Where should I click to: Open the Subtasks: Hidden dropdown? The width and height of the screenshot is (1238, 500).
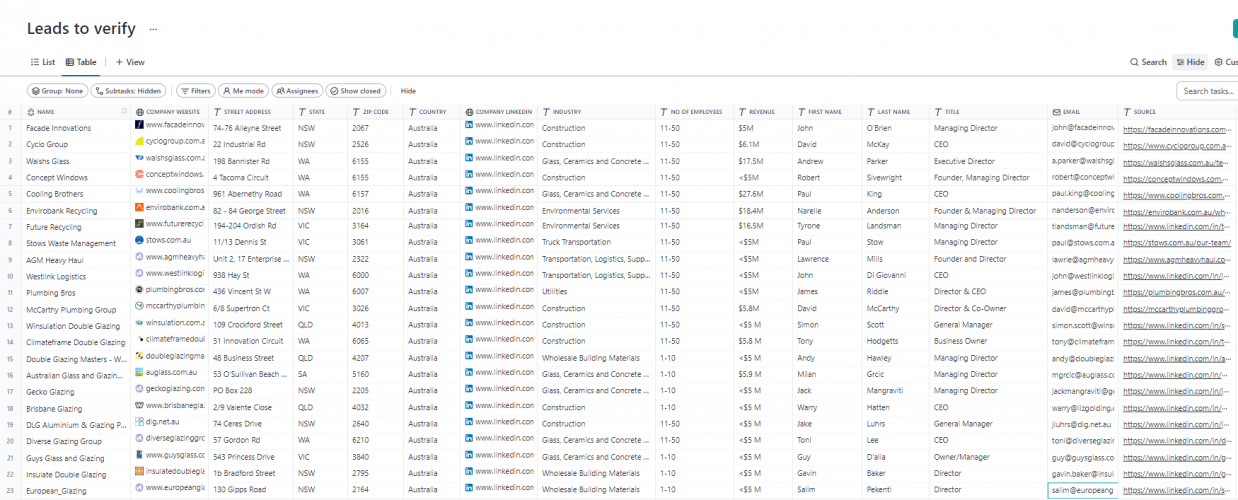tap(128, 91)
